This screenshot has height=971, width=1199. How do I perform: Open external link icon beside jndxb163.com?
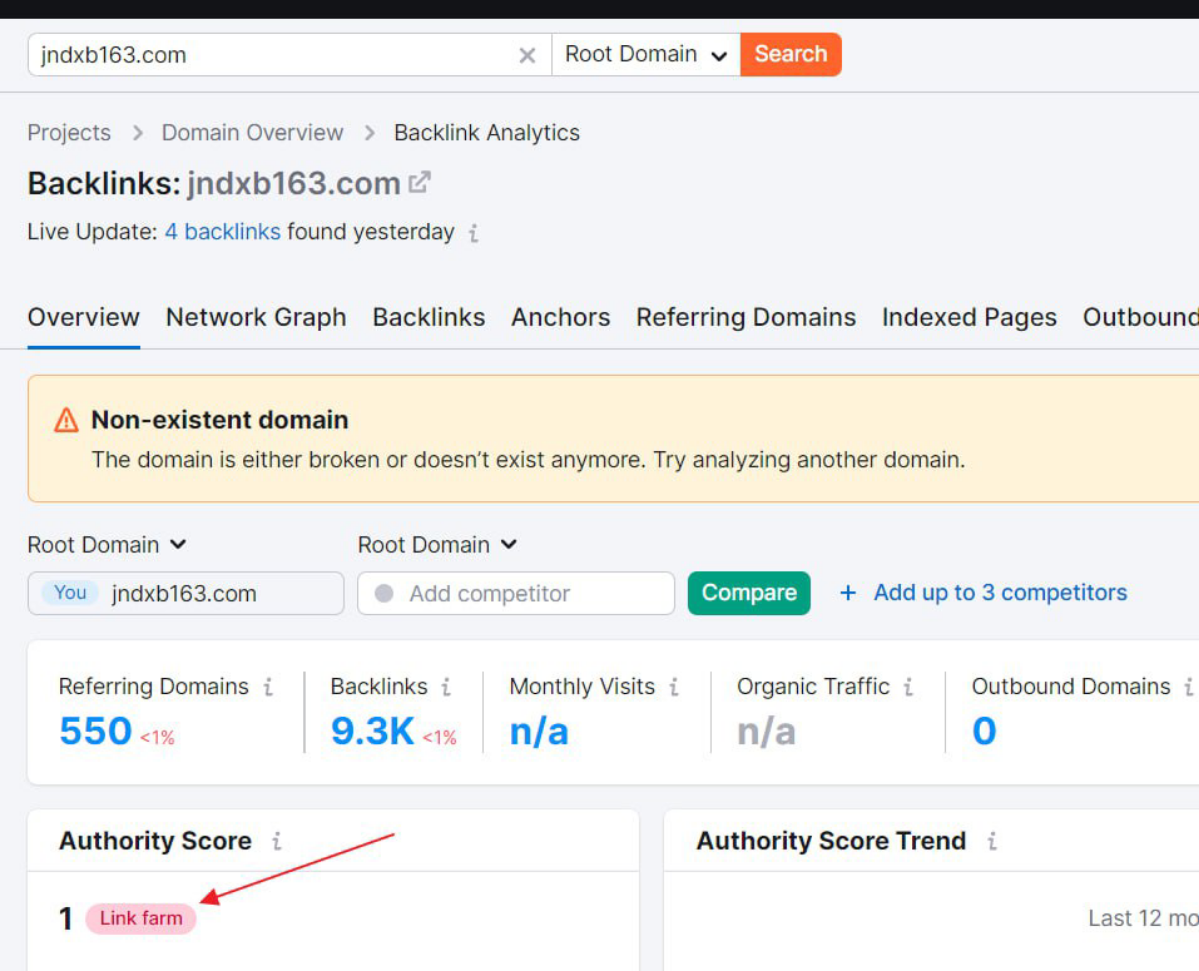420,183
